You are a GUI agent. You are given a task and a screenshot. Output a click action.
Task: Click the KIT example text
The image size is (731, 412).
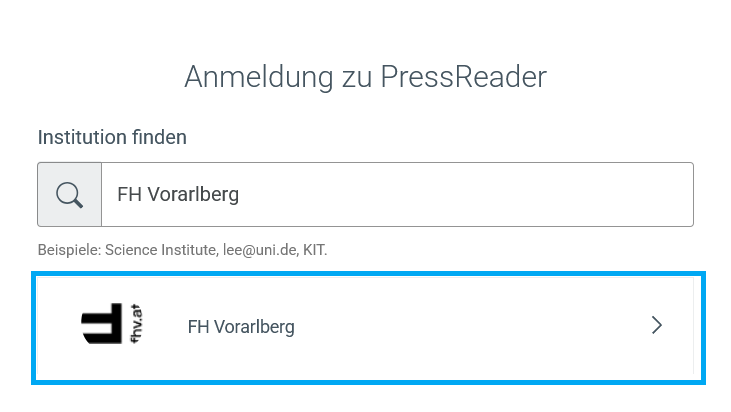coord(314,250)
